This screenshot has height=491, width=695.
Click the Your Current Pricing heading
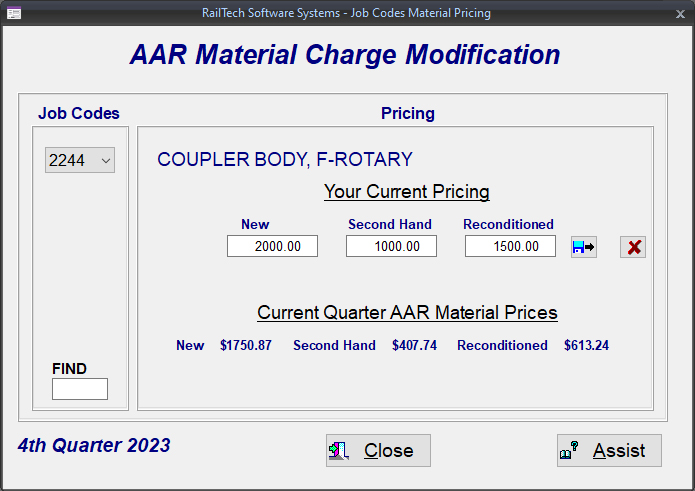pyautogui.click(x=406, y=191)
